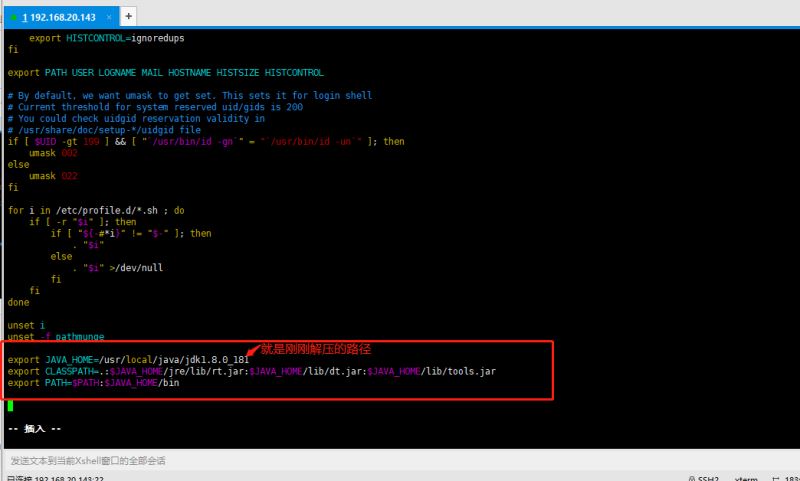Click the red Chinese annotation text
Image resolution: width=800 pixels, height=481 pixels.
(x=315, y=349)
